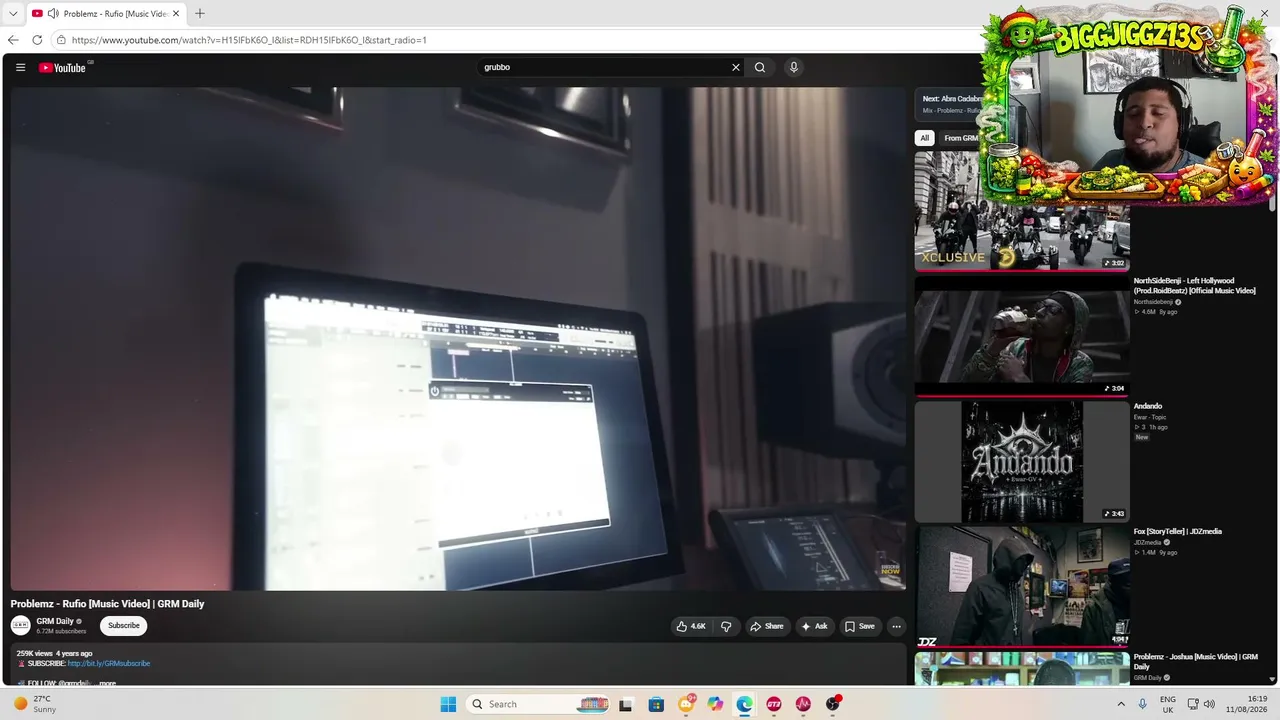Open the Andando video thumbnail
Image resolution: width=1280 pixels, height=720 pixels.
click(x=1022, y=461)
